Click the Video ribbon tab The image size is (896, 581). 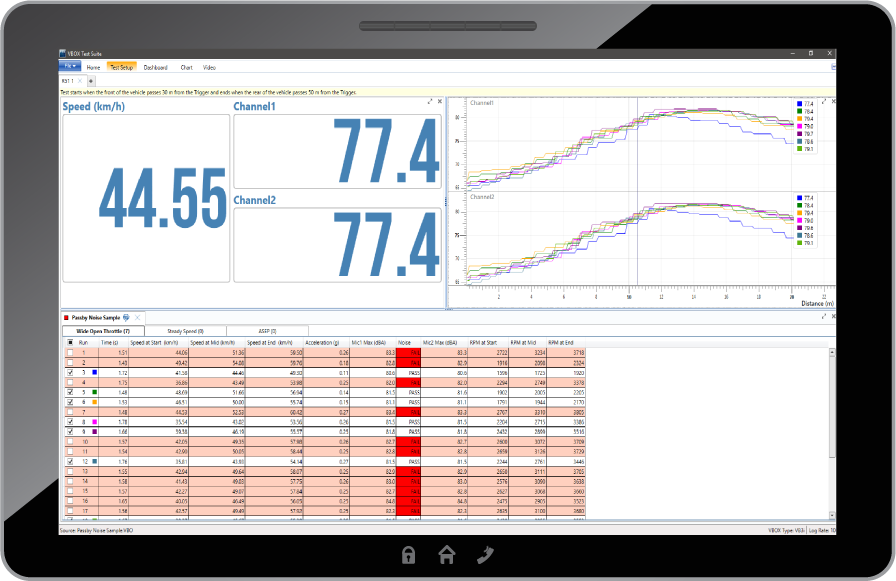209,67
